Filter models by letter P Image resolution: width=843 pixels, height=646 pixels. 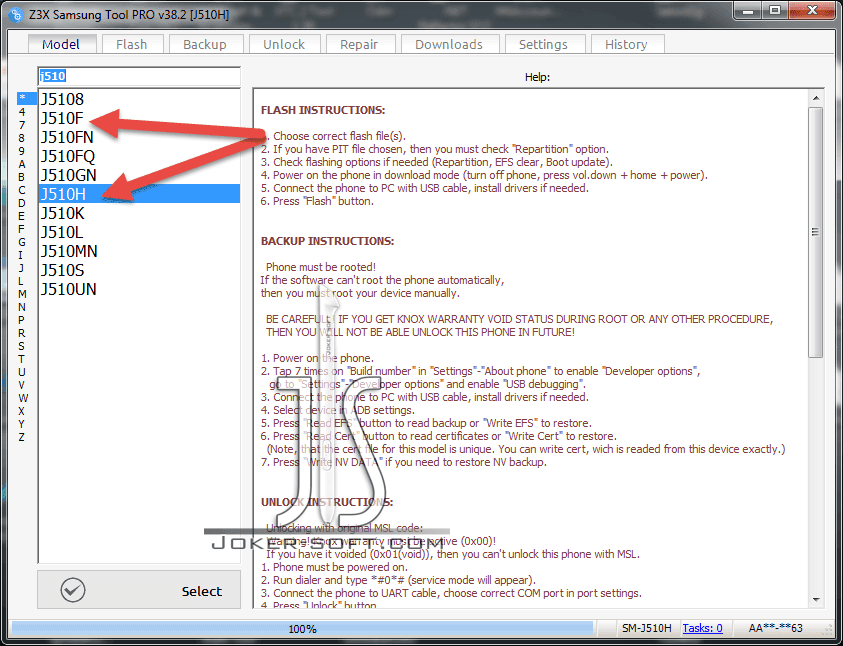point(22,320)
